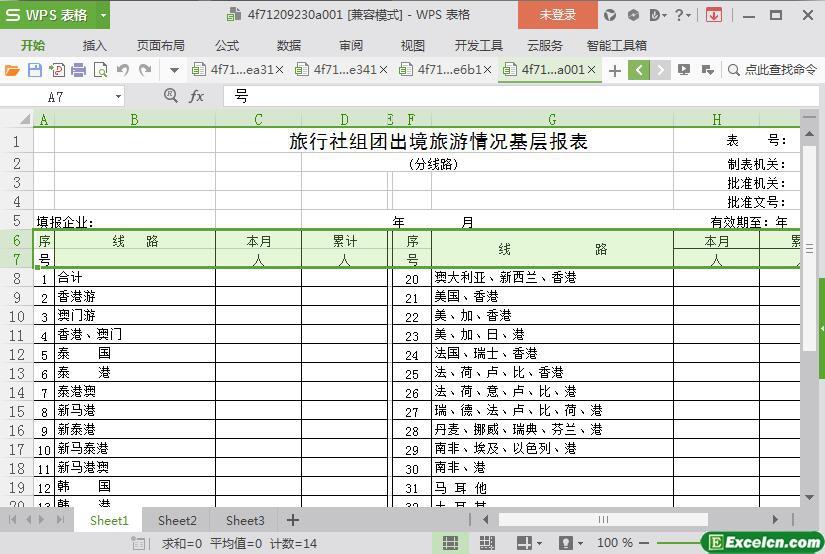
Task: Open the 开始 ribbon tab
Action: 33,46
